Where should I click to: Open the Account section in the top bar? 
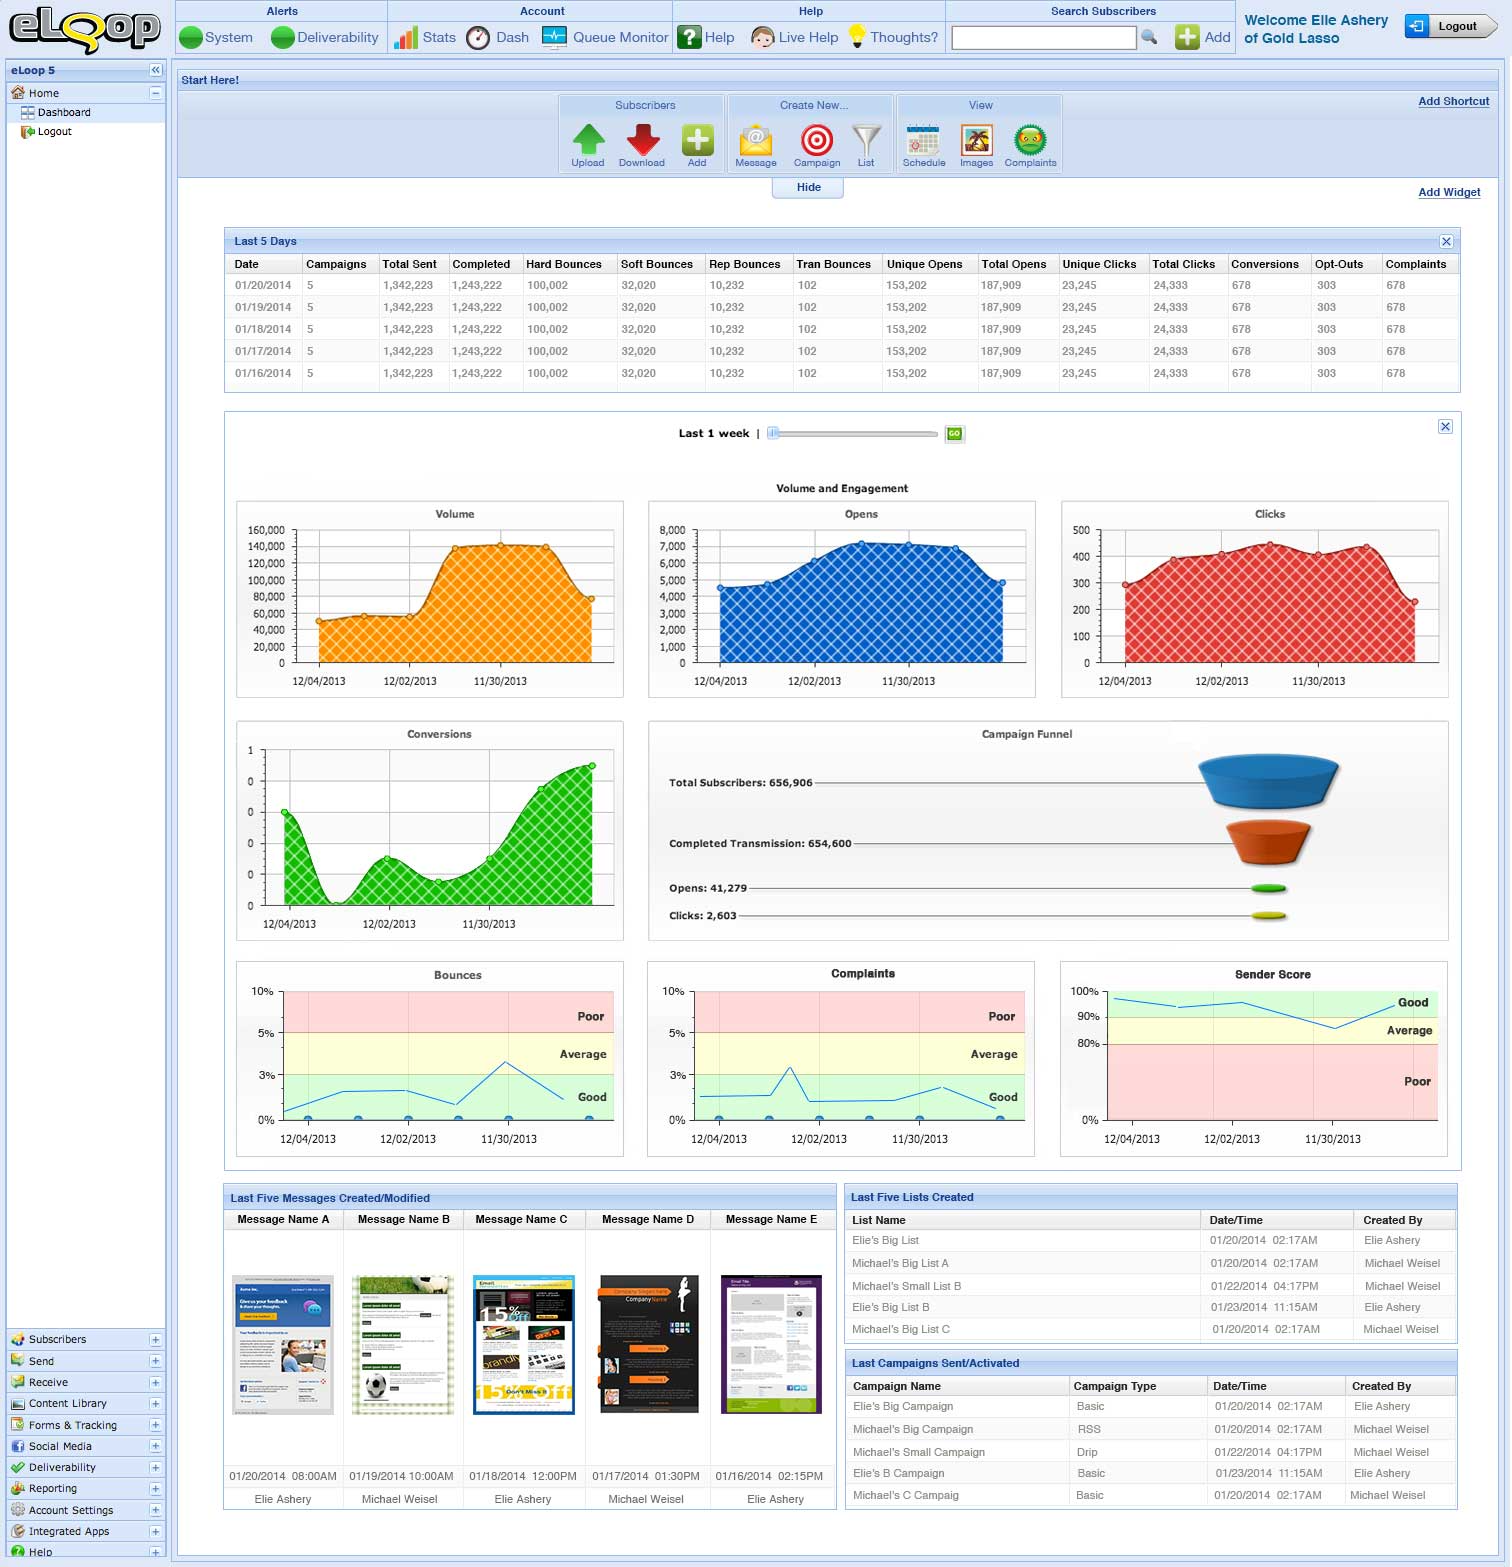click(541, 11)
